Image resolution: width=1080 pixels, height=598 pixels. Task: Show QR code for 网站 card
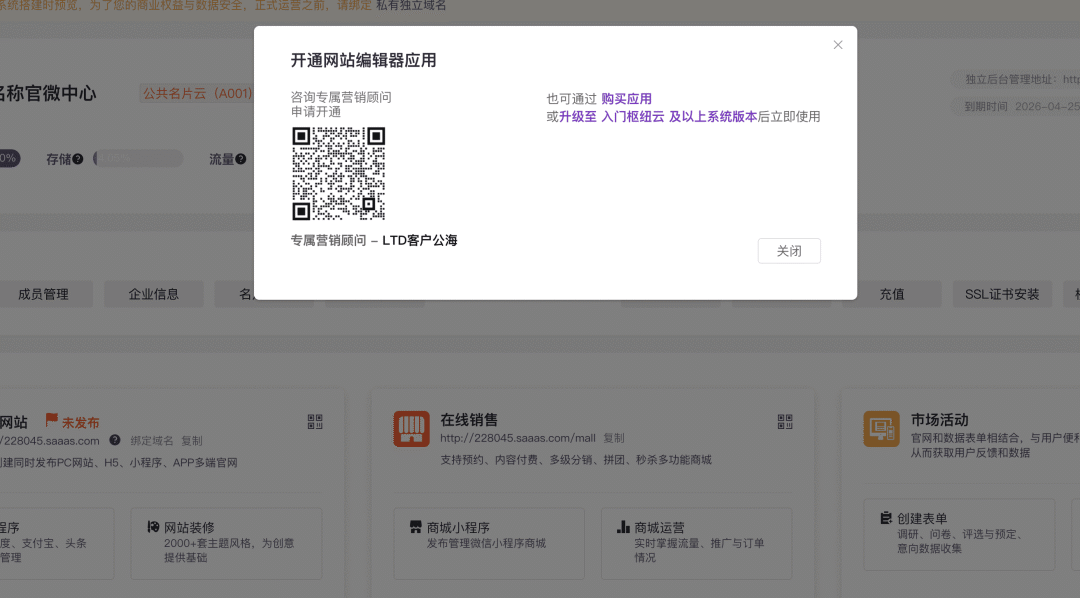315,422
